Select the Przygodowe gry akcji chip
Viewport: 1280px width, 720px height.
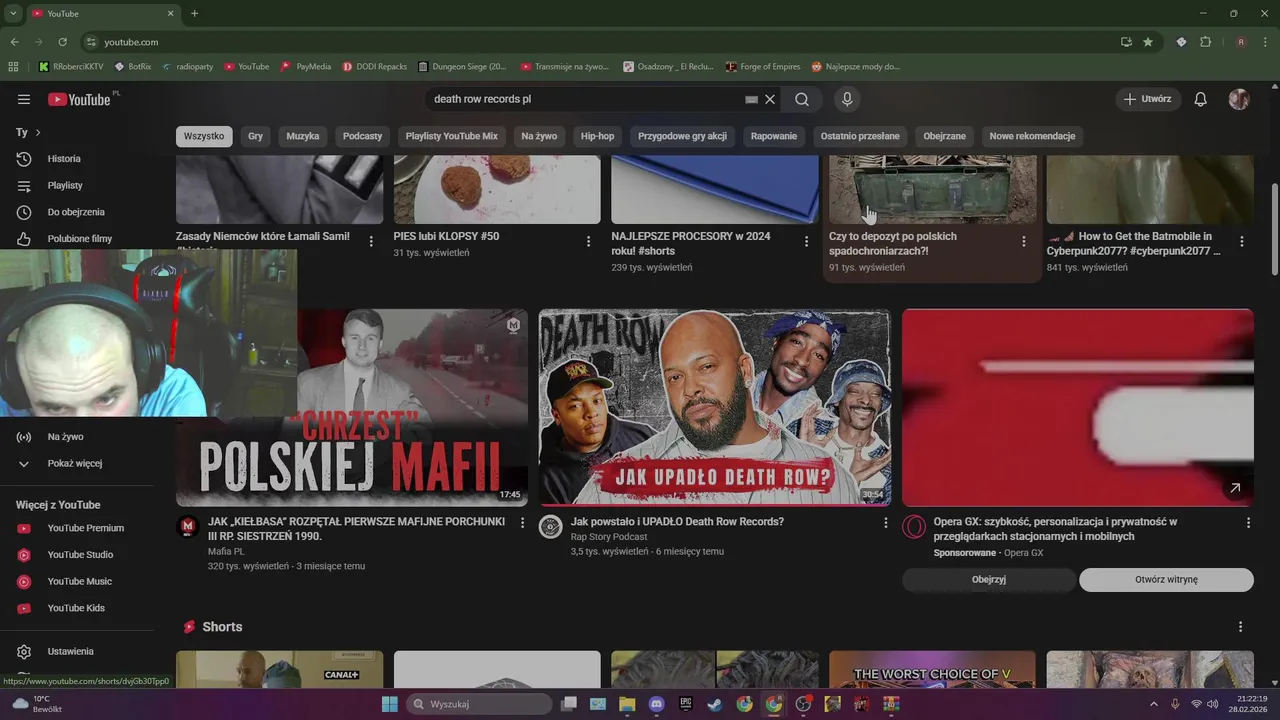682,136
